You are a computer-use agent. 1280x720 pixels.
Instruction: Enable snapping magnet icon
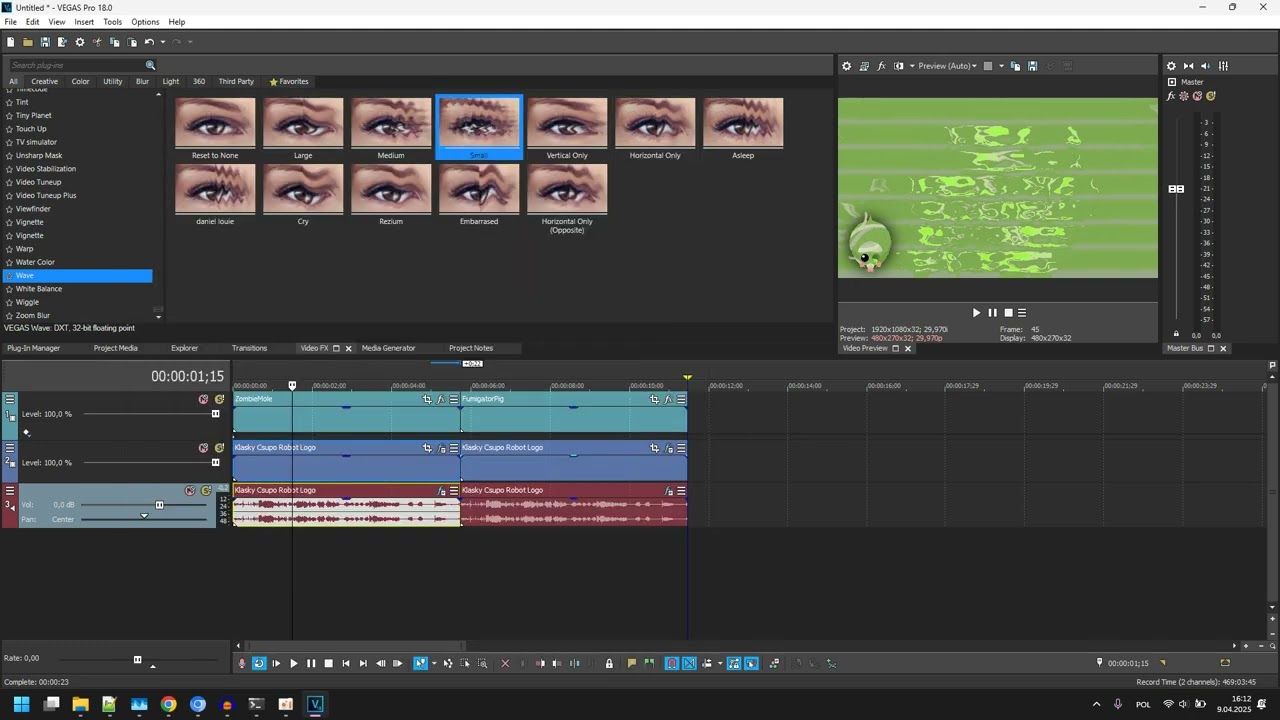coord(672,663)
